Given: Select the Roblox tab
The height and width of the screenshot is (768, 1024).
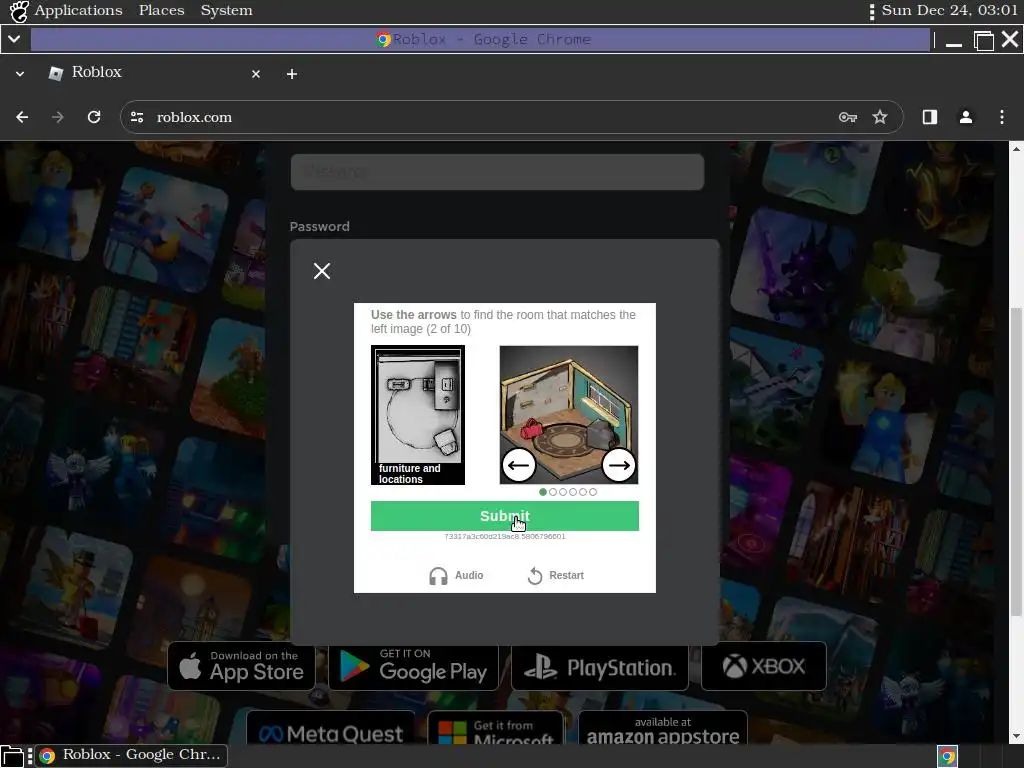Looking at the screenshot, I should tap(155, 72).
